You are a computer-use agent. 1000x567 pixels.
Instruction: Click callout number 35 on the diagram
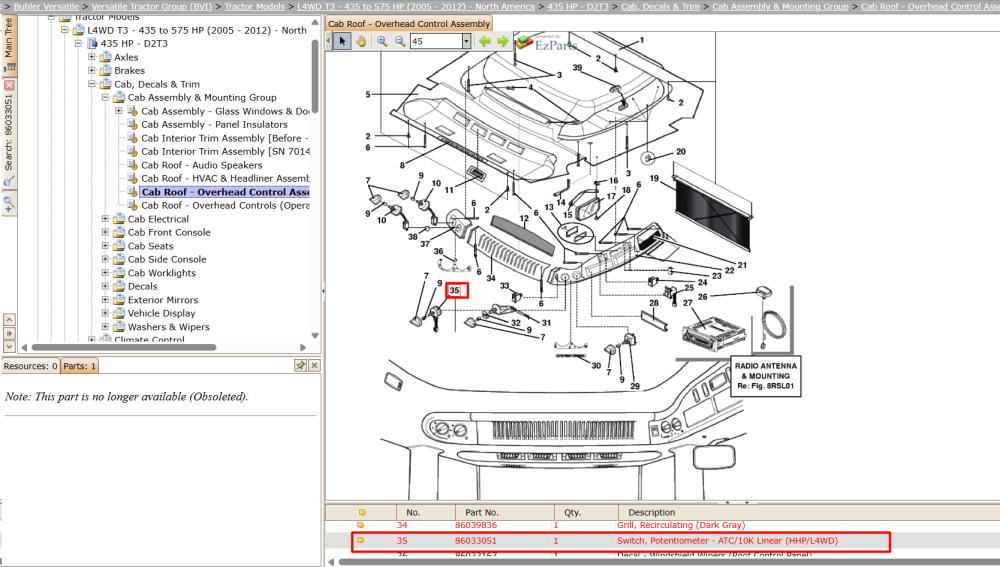coord(457,290)
